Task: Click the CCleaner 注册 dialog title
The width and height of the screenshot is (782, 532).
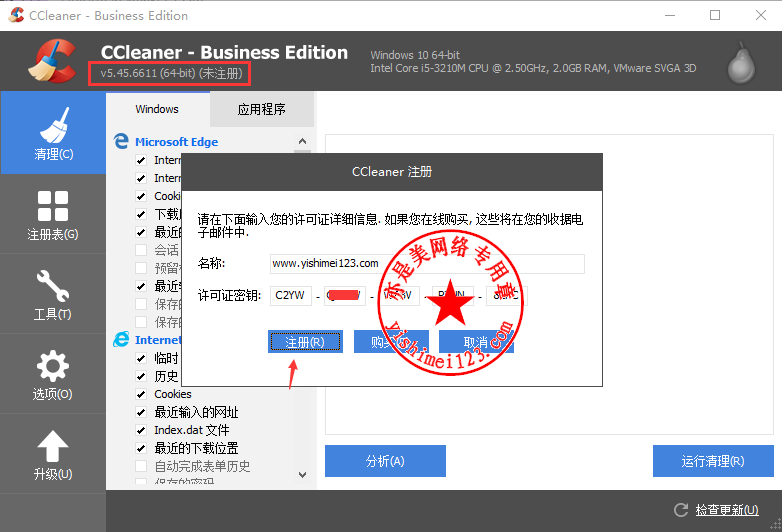Action: coord(392,172)
